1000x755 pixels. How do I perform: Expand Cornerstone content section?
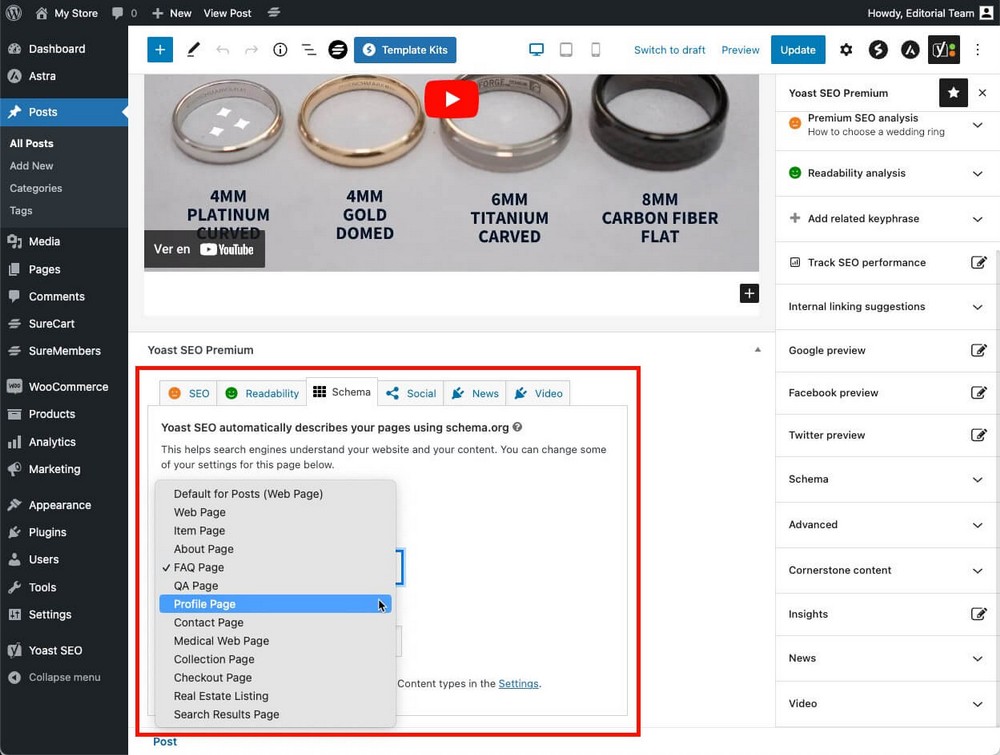click(x=887, y=571)
